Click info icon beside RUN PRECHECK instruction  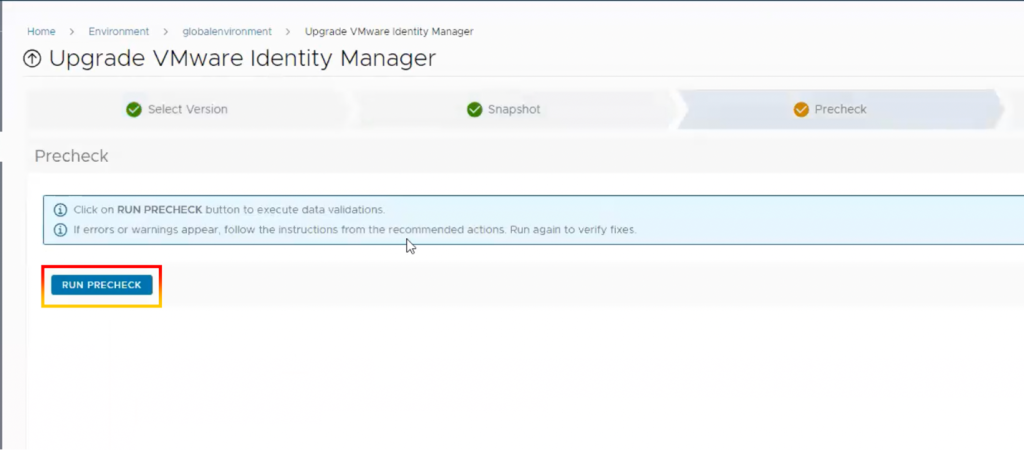pos(61,210)
